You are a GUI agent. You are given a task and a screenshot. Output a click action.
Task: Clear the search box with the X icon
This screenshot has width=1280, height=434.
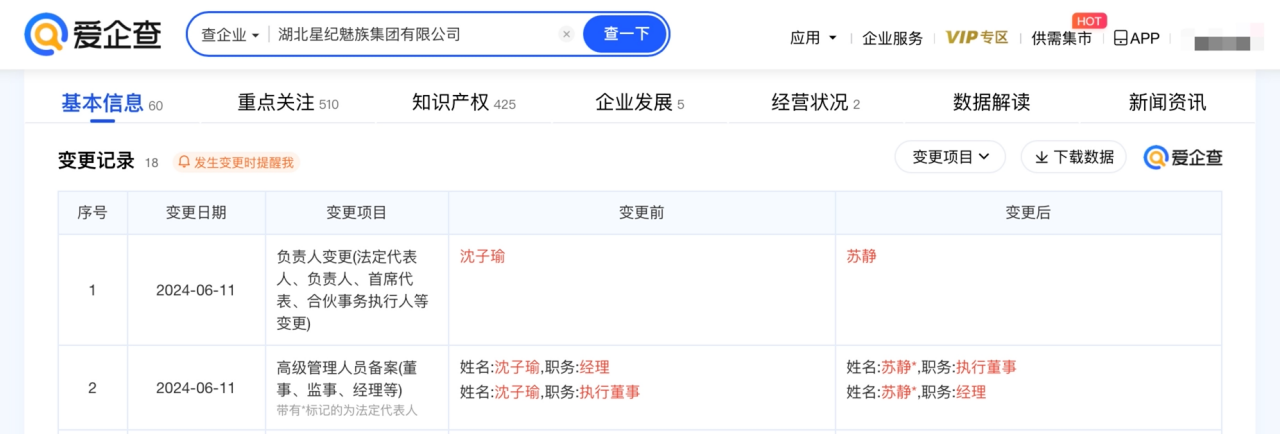[x=566, y=34]
